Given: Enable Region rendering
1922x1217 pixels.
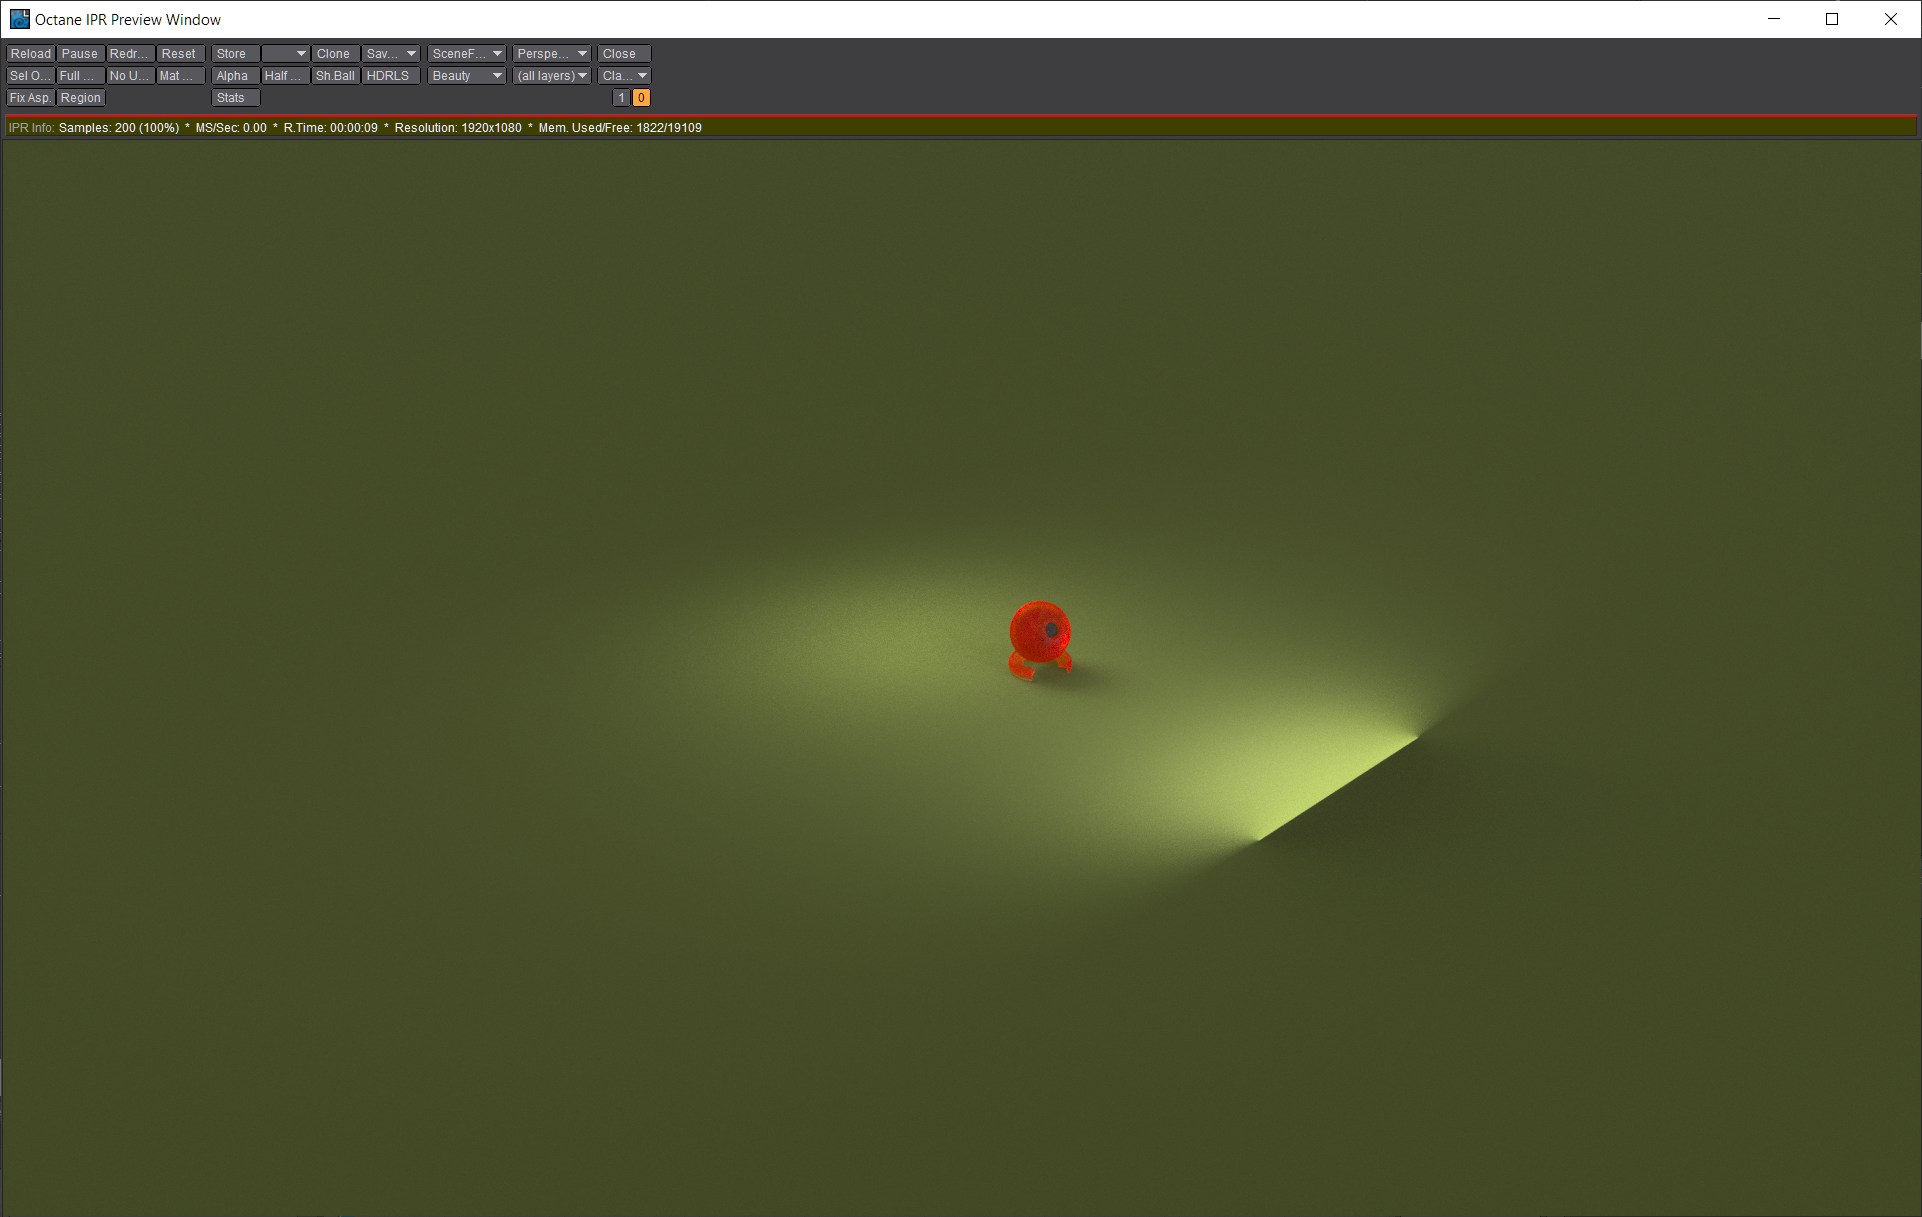Looking at the screenshot, I should [x=80, y=98].
